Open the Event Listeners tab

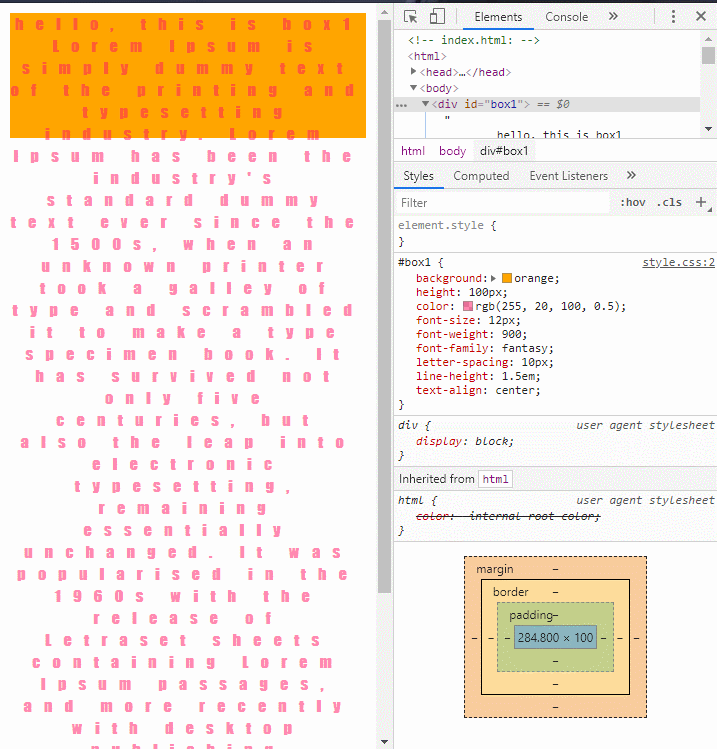point(568,176)
